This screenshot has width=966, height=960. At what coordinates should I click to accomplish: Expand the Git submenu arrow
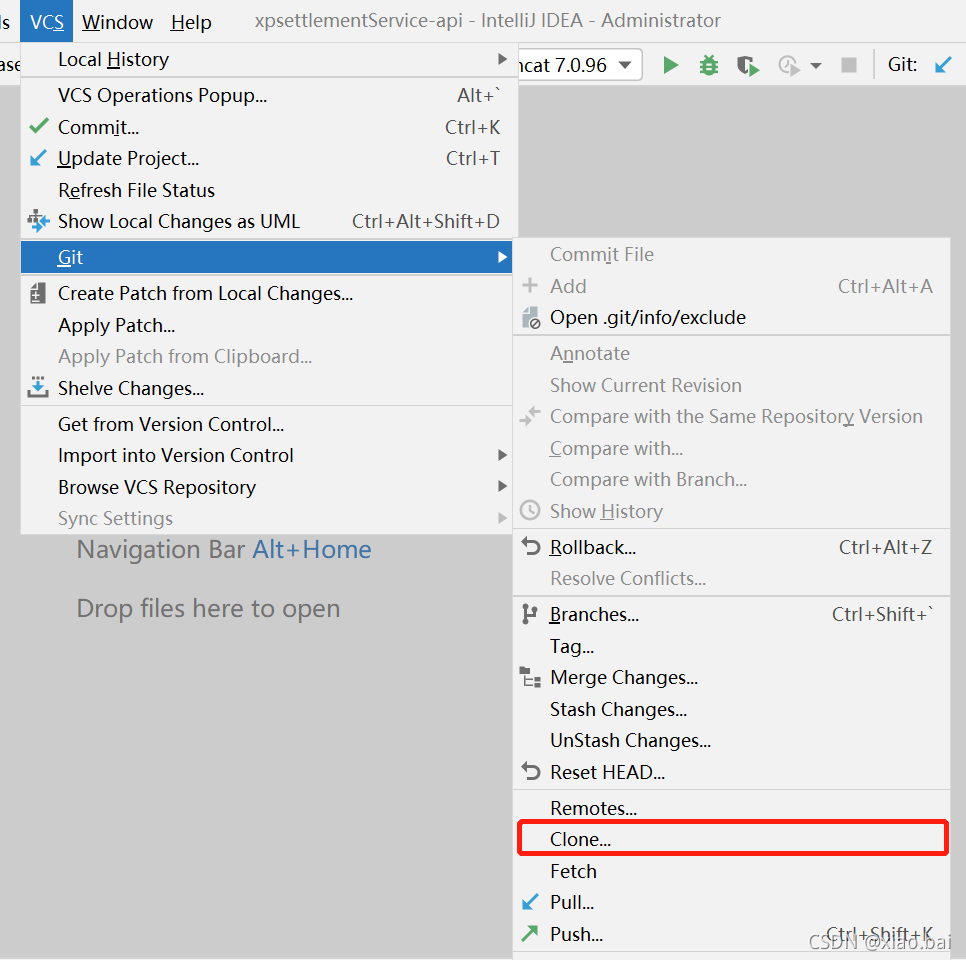502,257
